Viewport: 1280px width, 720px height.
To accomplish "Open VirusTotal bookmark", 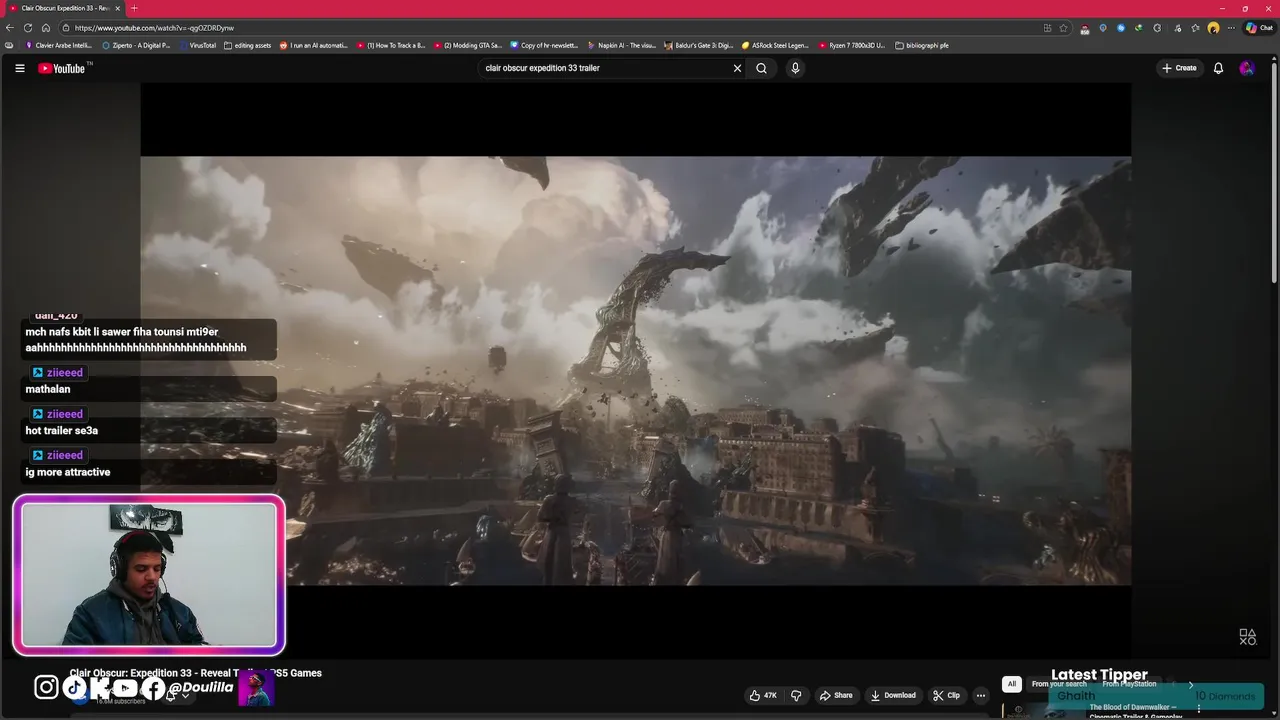I will tap(198, 45).
